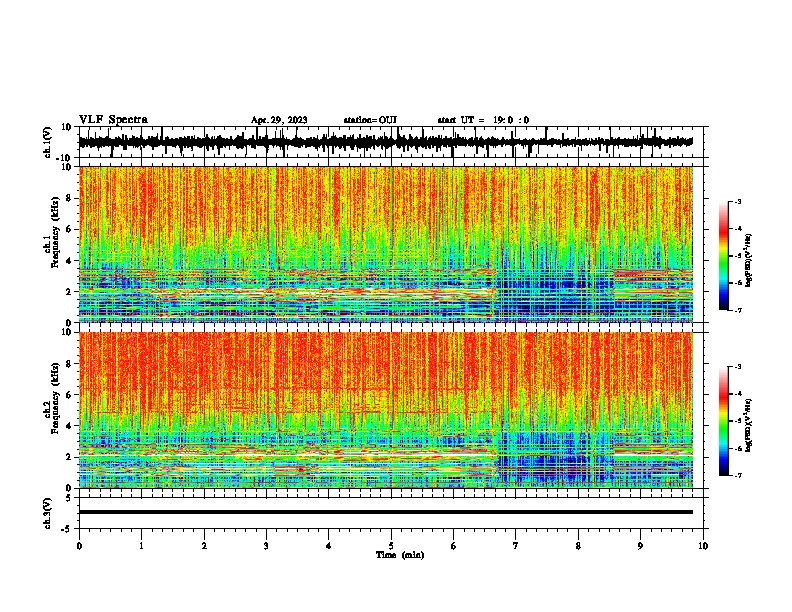Click the ch.1 voltage waveform trace
The height and width of the screenshot is (612, 792).
385,142
